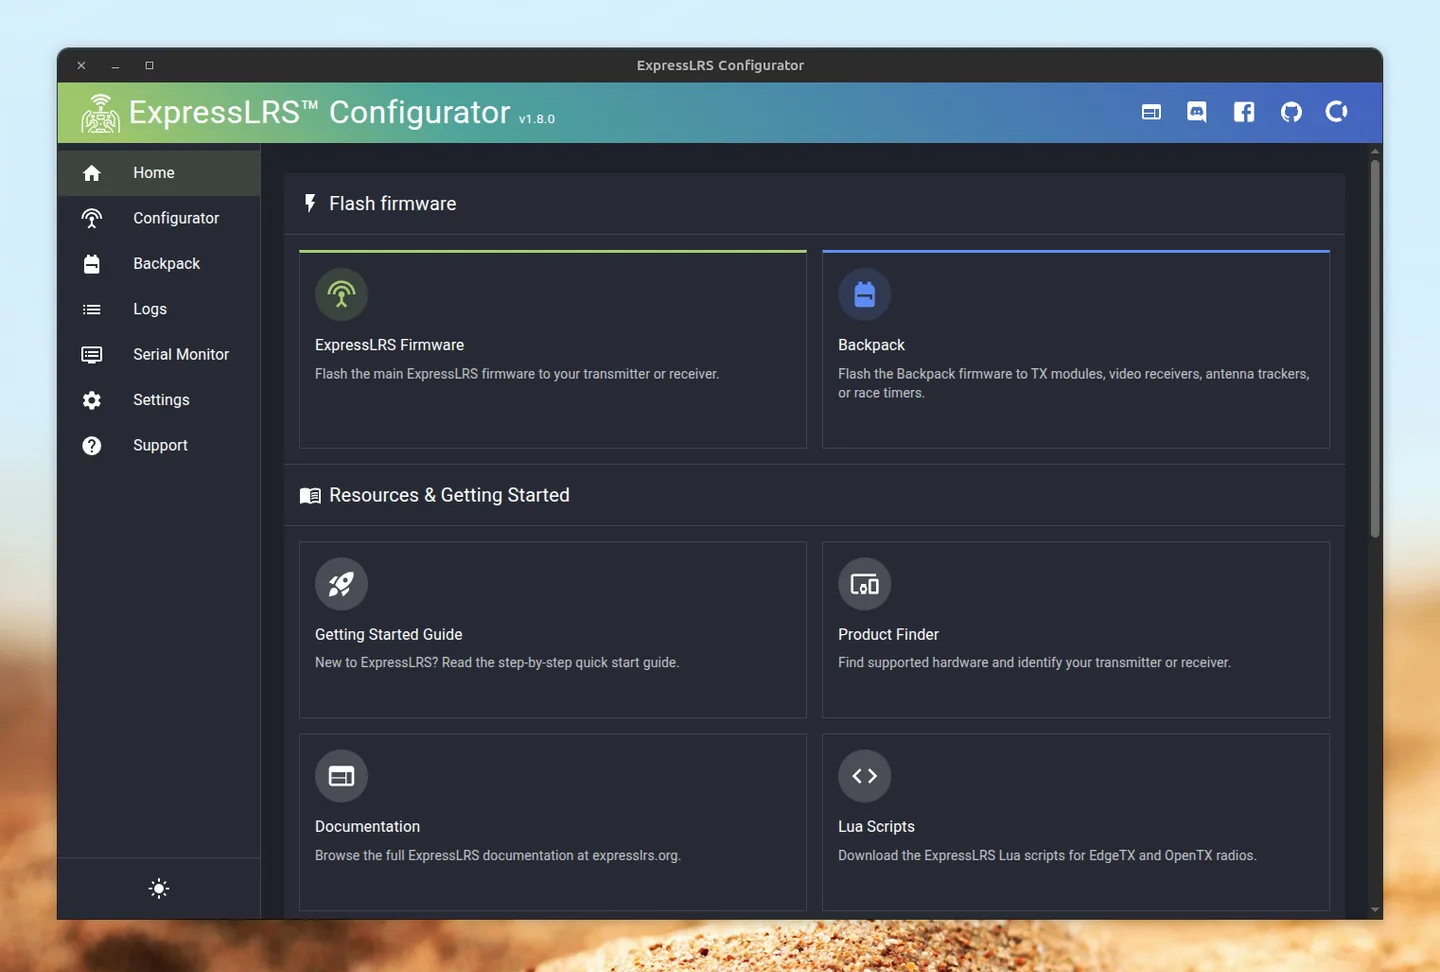
Task: Click the Product Finder devices icon
Action: pyautogui.click(x=865, y=584)
